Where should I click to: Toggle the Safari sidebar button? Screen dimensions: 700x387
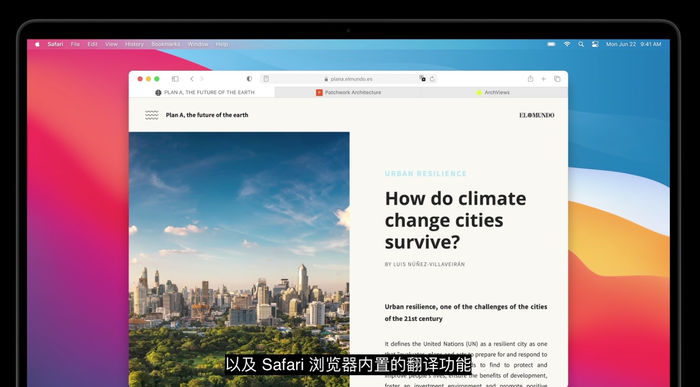[175, 79]
